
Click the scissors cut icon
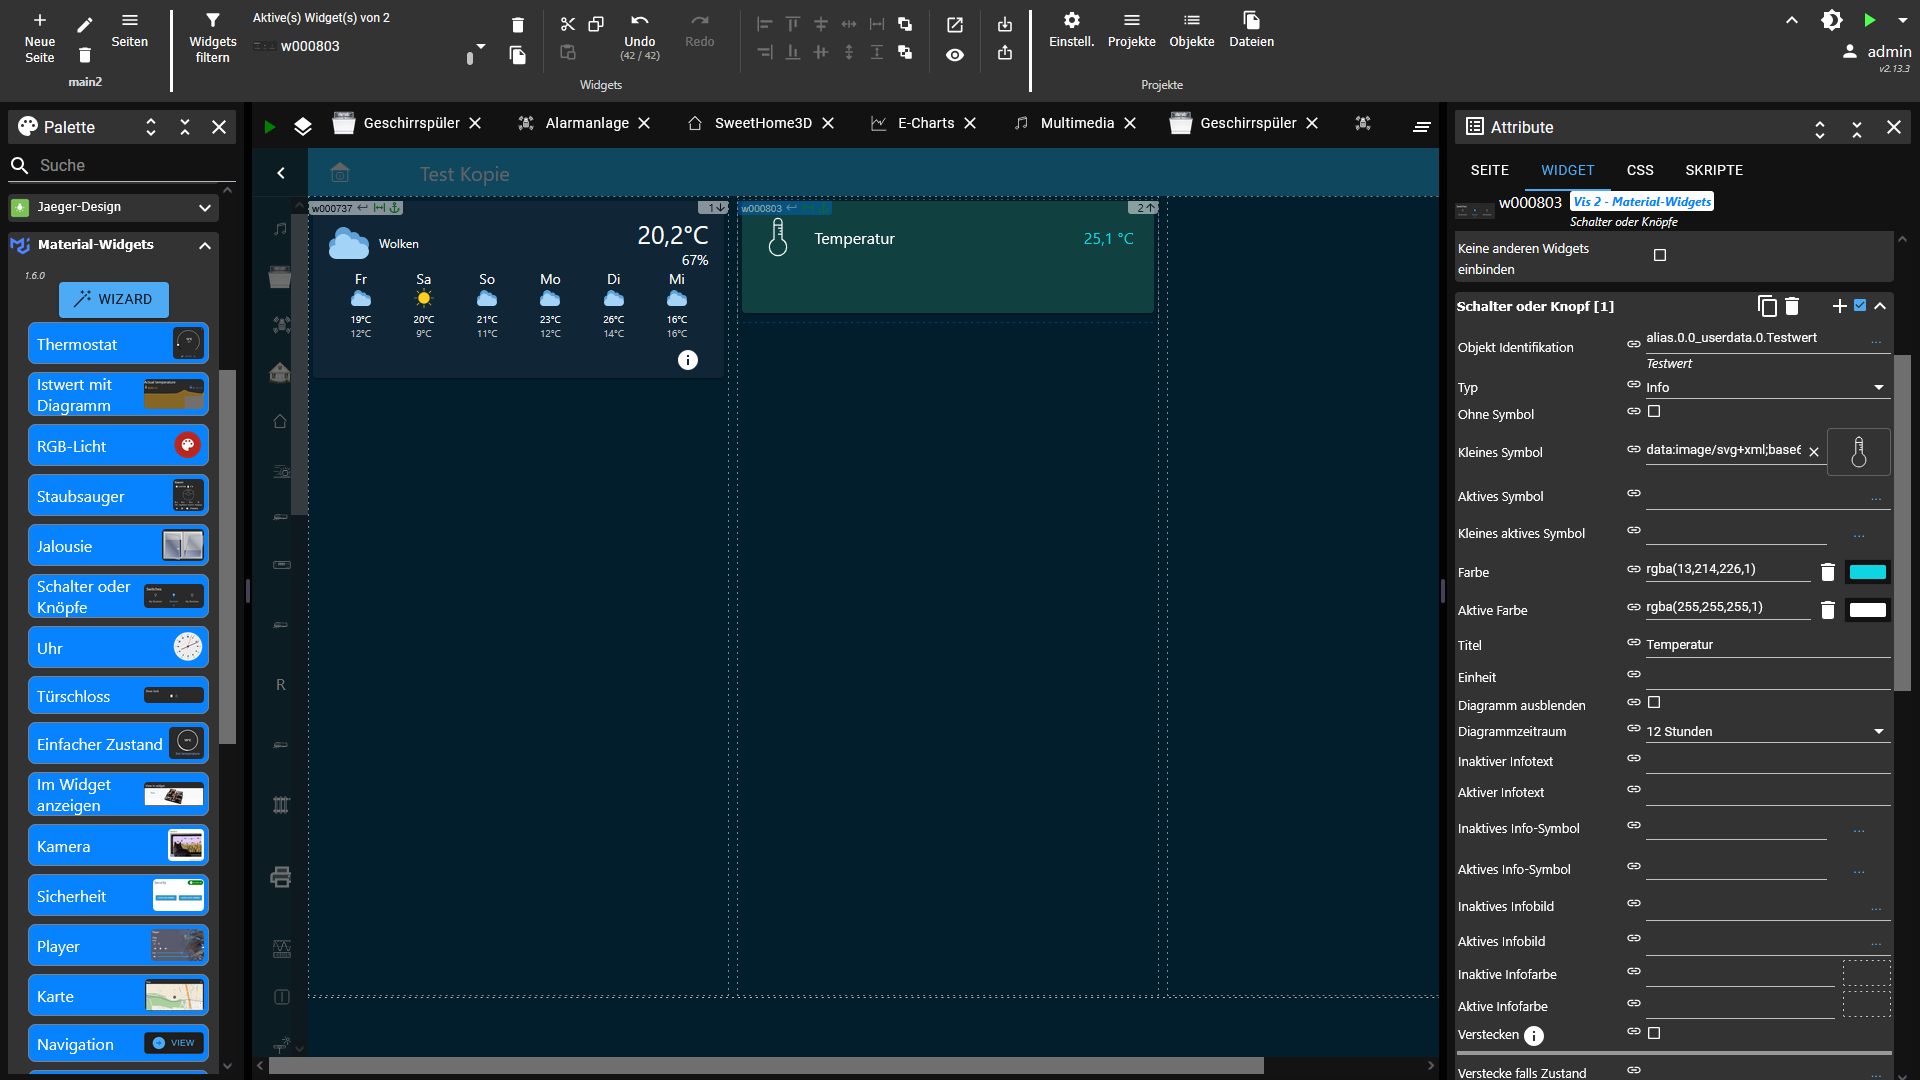tap(568, 24)
